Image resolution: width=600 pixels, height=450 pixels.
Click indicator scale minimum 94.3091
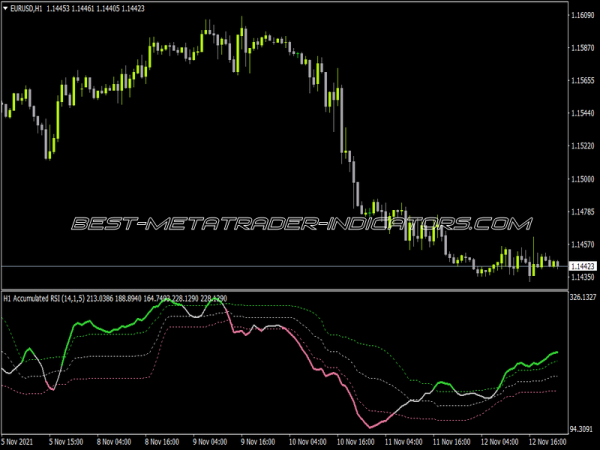click(582, 429)
